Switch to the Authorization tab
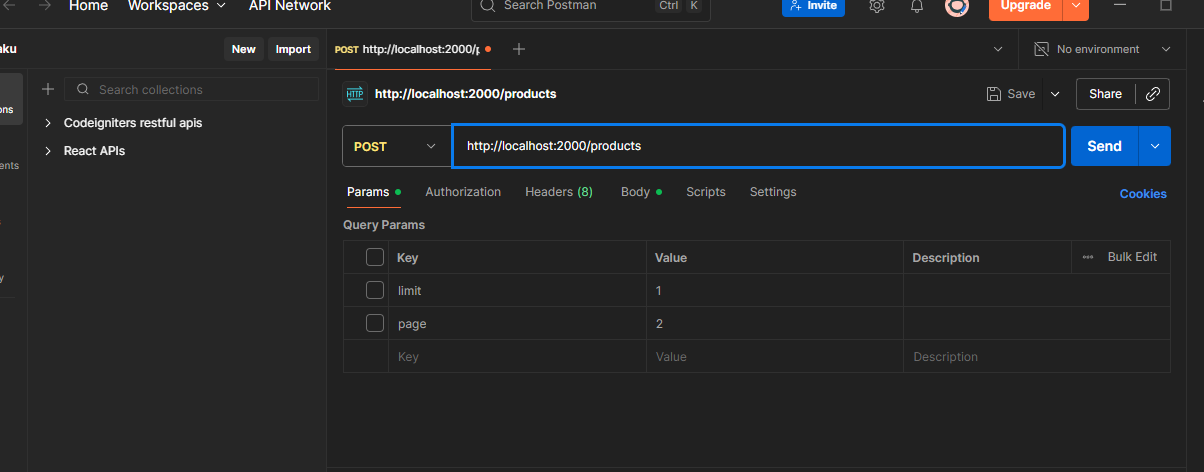Image resolution: width=1204 pixels, height=472 pixels. point(463,192)
